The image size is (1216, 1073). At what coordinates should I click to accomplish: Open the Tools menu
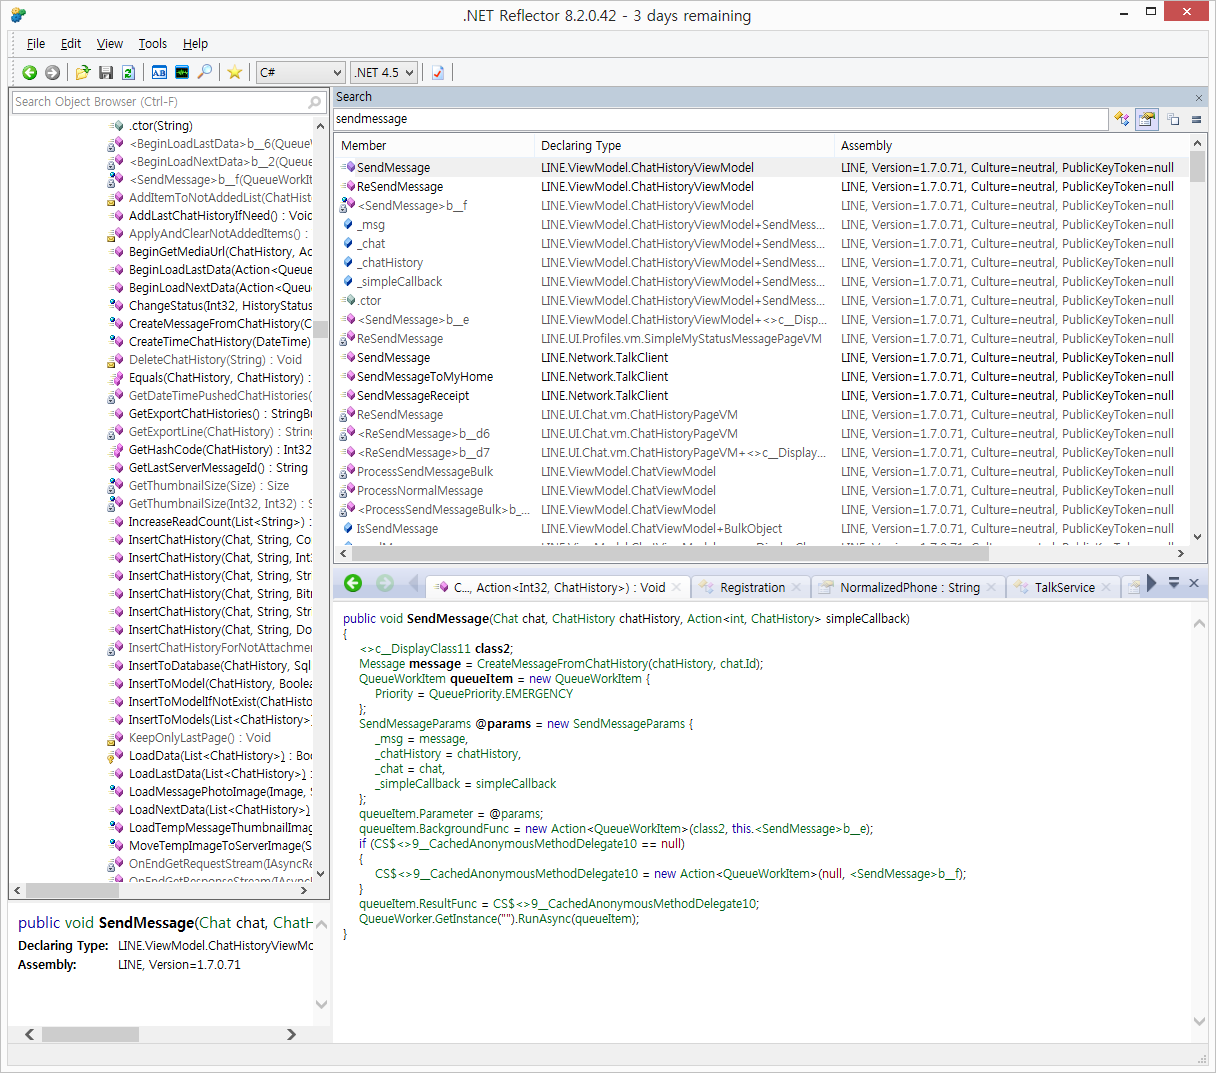click(152, 44)
